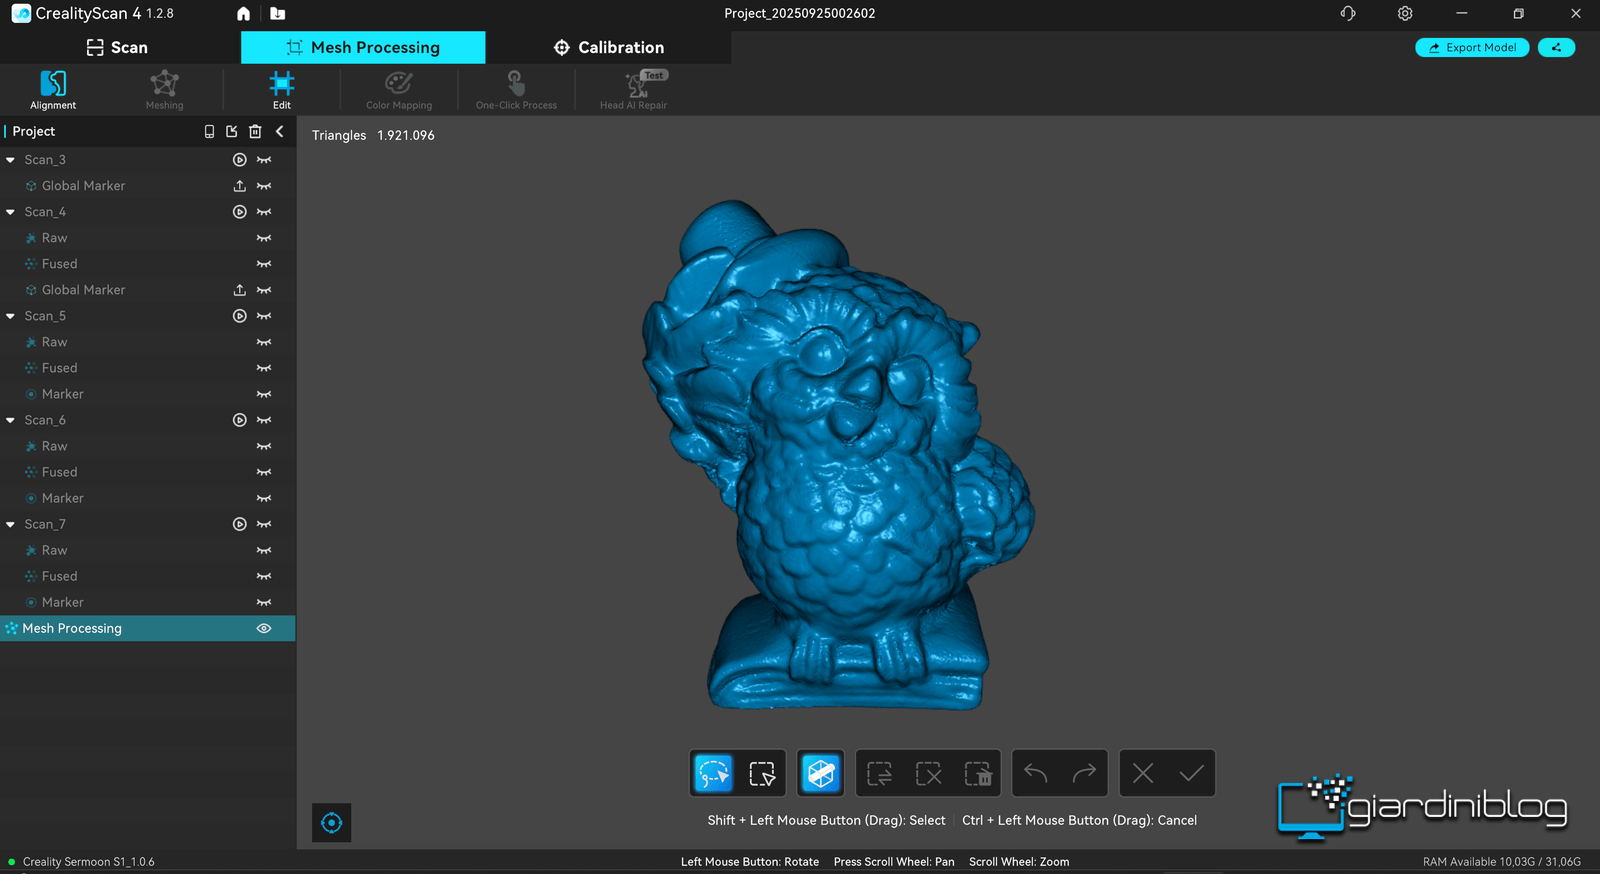The width and height of the screenshot is (1600, 874).
Task: Show the Scan_5 Fused layer
Action: pos(264,368)
